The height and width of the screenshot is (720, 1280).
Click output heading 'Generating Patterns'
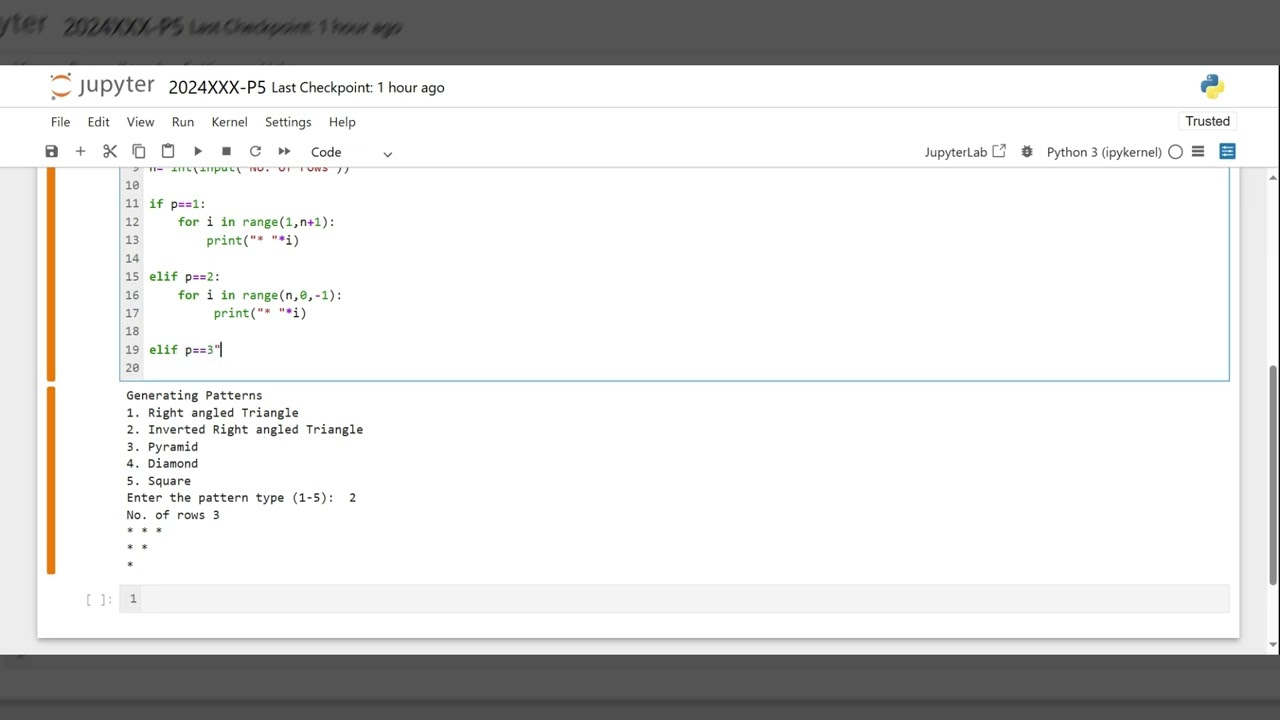tap(194, 396)
